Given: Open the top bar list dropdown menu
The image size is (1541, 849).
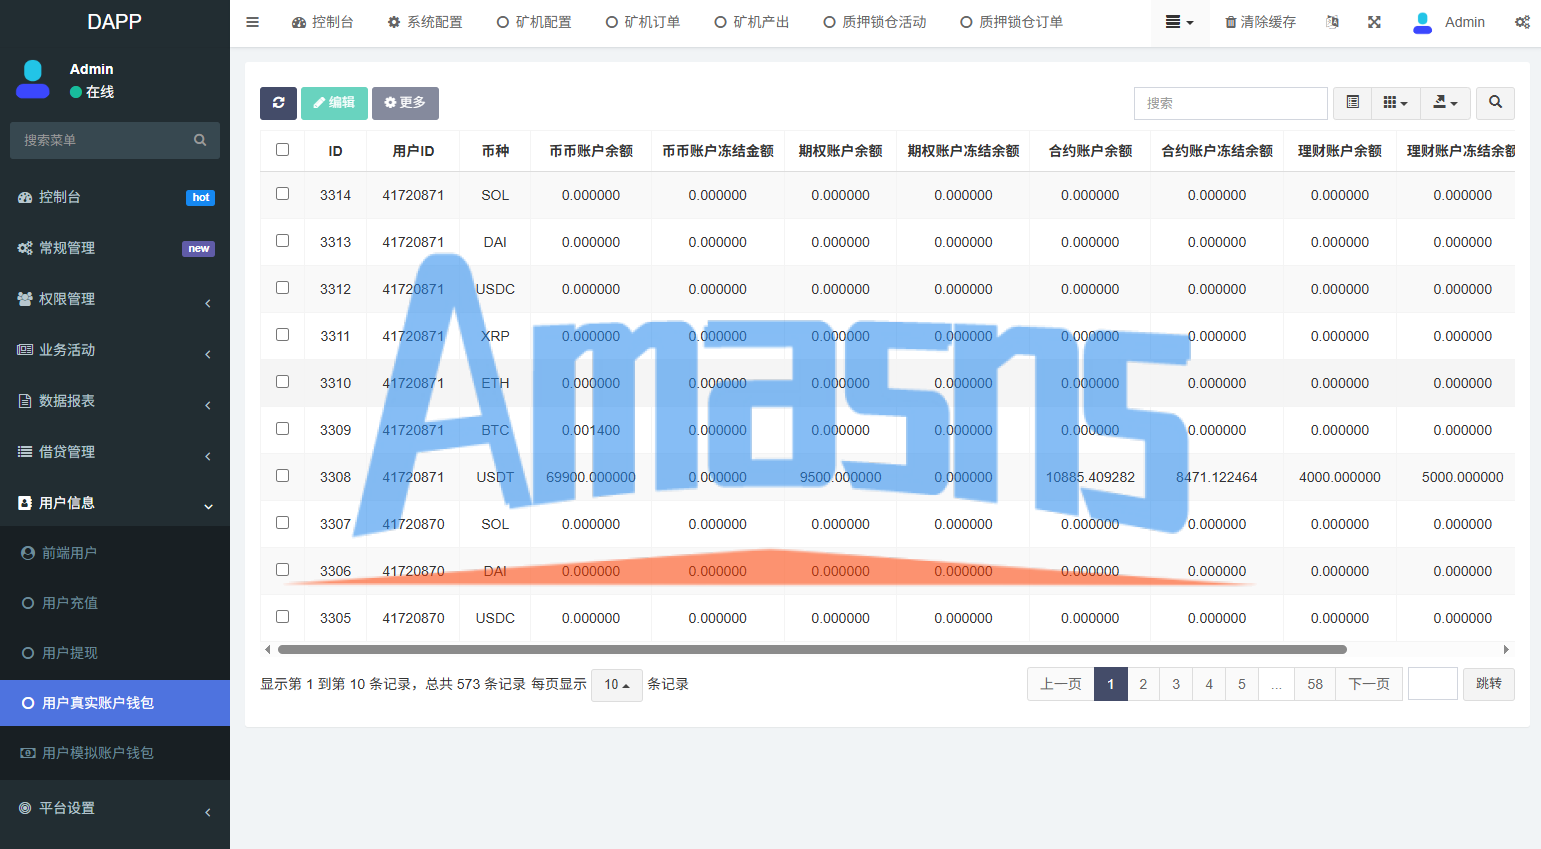Looking at the screenshot, I should click(x=1180, y=22).
